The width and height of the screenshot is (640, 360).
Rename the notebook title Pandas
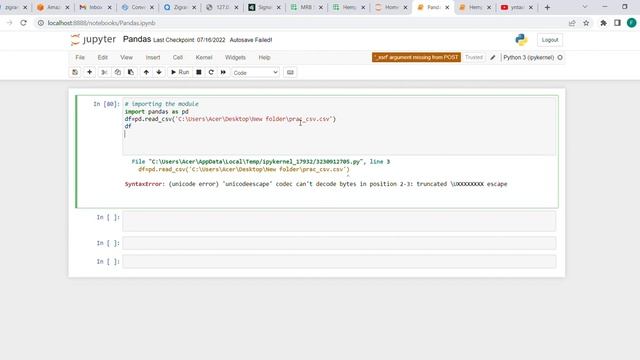point(137,39)
